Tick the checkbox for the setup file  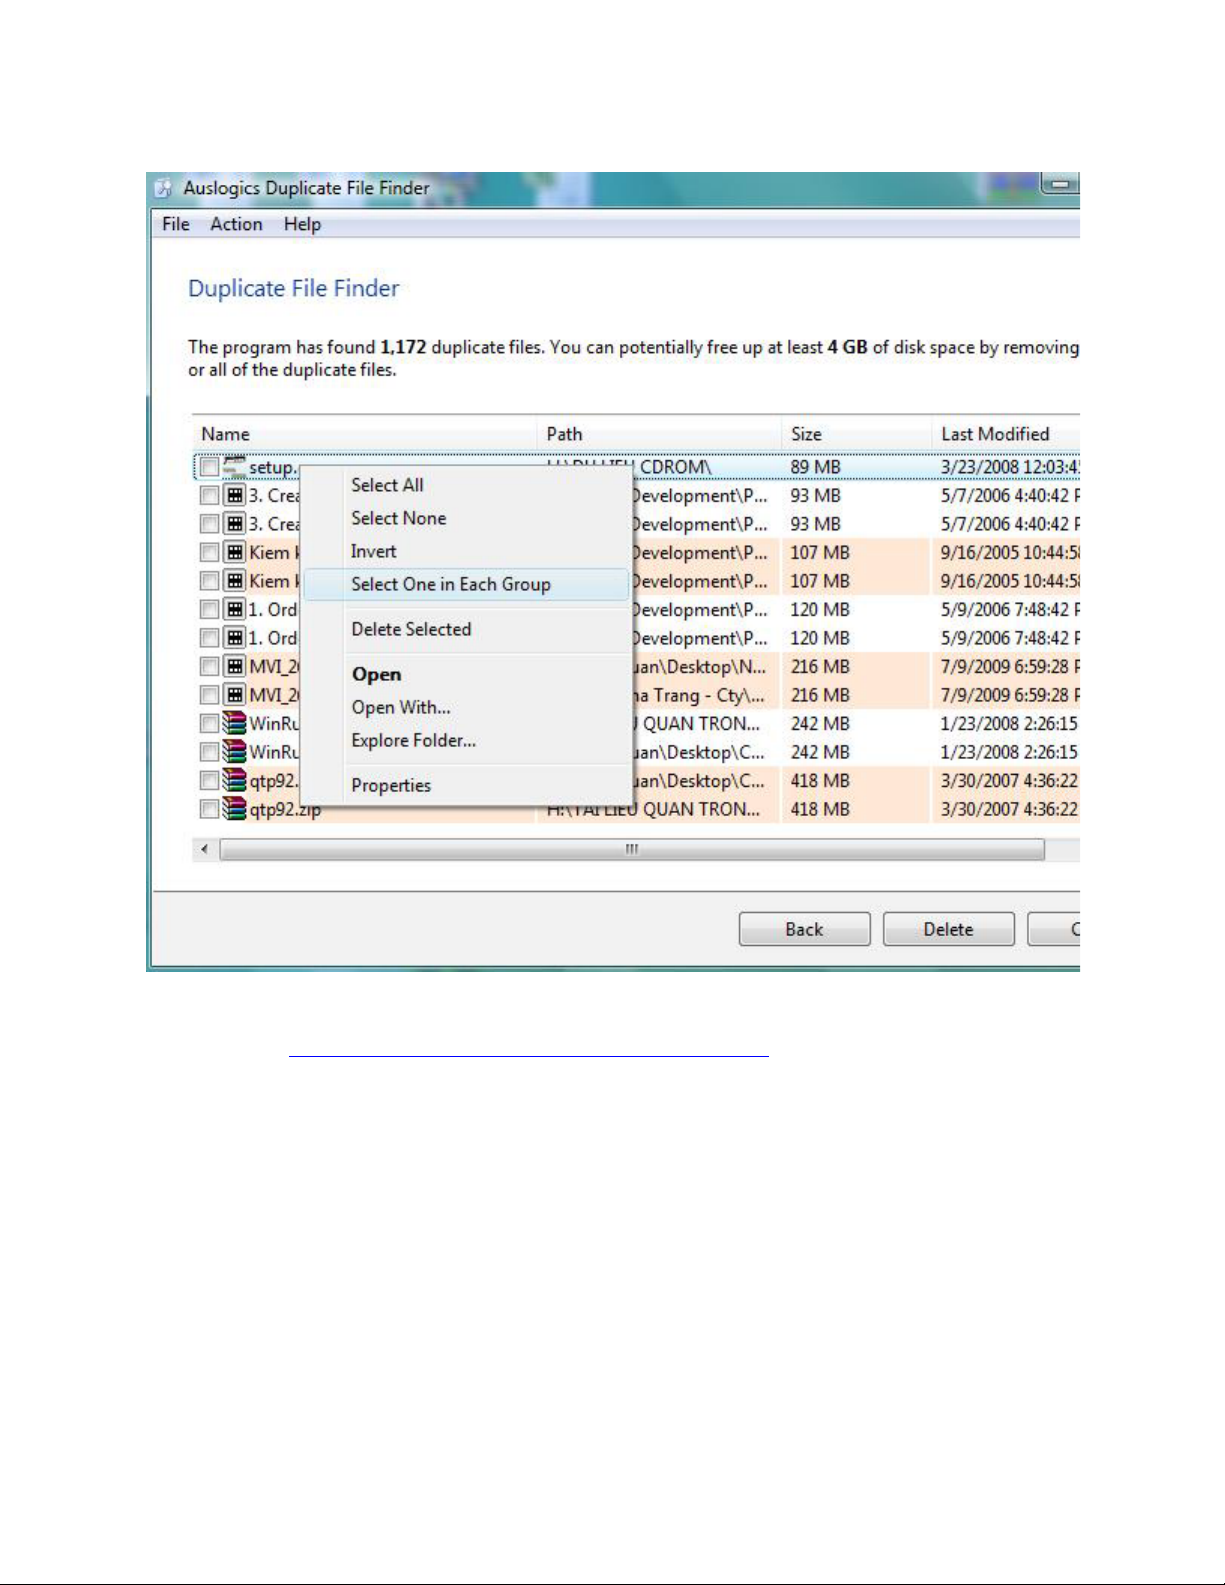point(209,467)
